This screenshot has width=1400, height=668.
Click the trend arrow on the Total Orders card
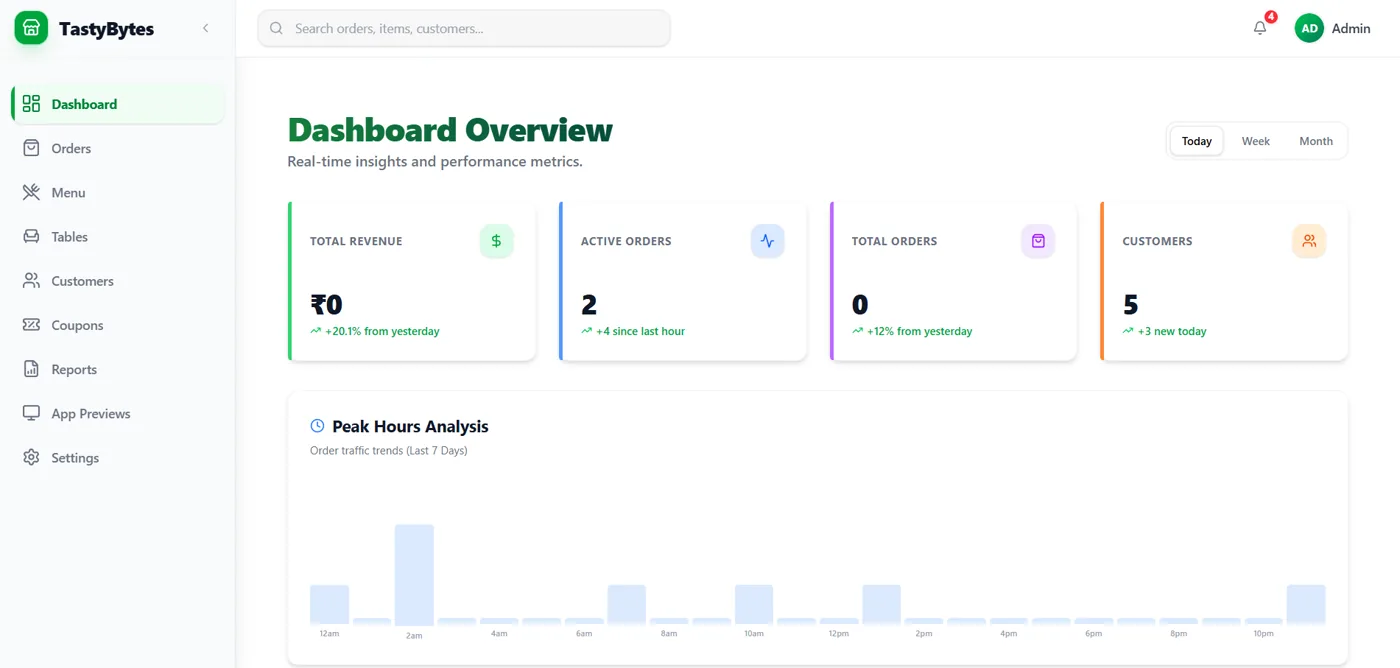[858, 331]
